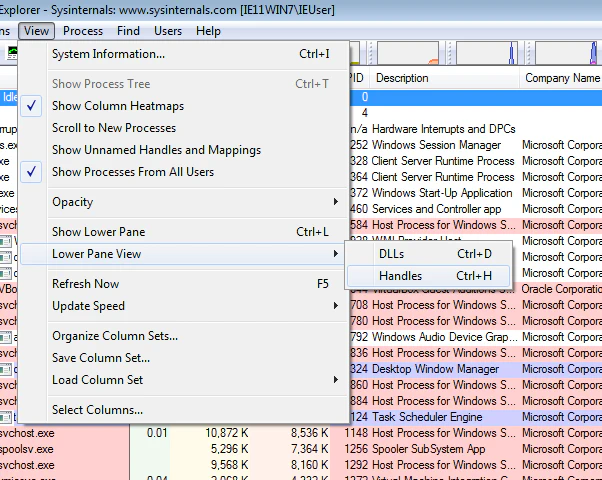602x480 pixels.
Task: Open the Process menu
Action: (83, 31)
